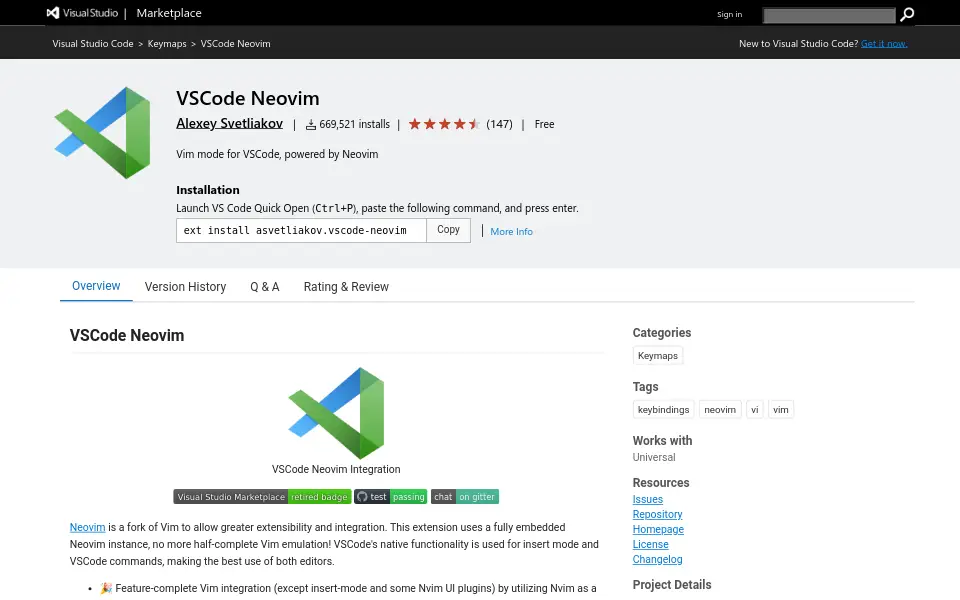
Task: Click the vim tag
Action: [x=781, y=410]
